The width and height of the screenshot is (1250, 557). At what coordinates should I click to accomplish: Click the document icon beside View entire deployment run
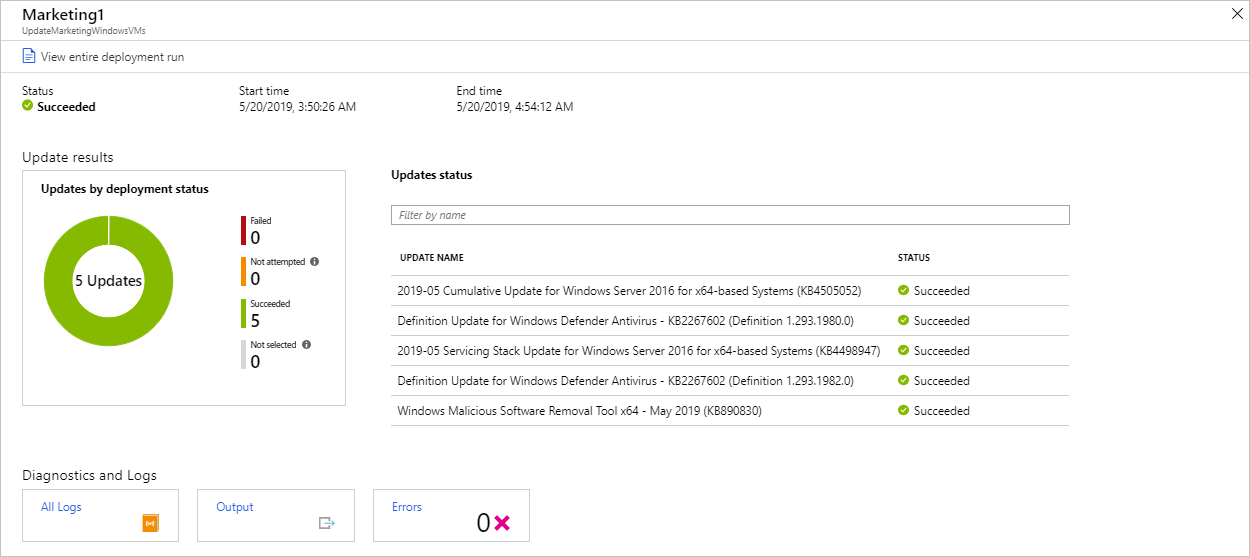(x=29, y=57)
